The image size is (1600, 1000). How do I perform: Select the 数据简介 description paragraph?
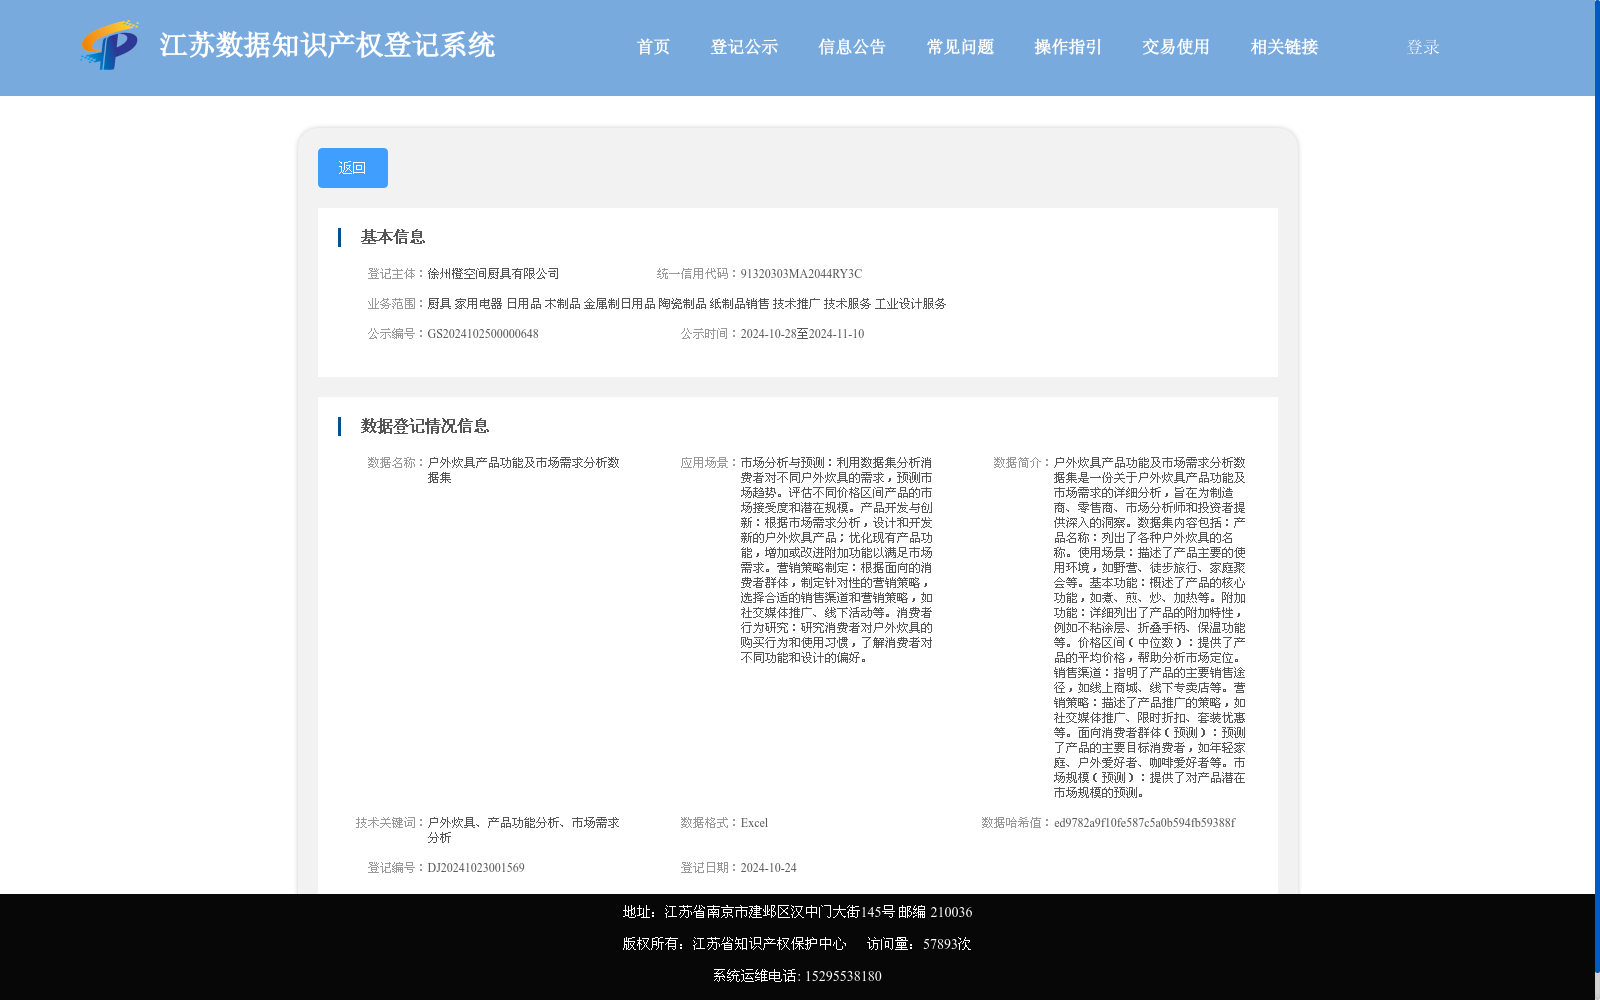pos(1150,628)
